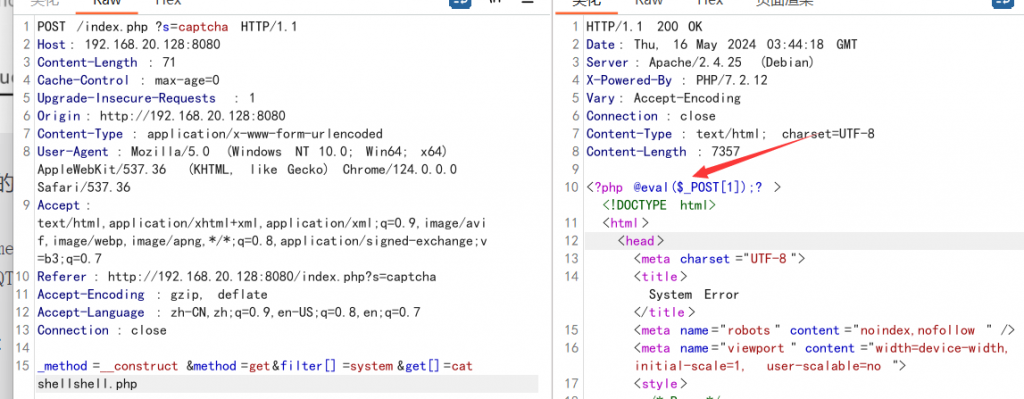Click the User-Agent header name

73,152
